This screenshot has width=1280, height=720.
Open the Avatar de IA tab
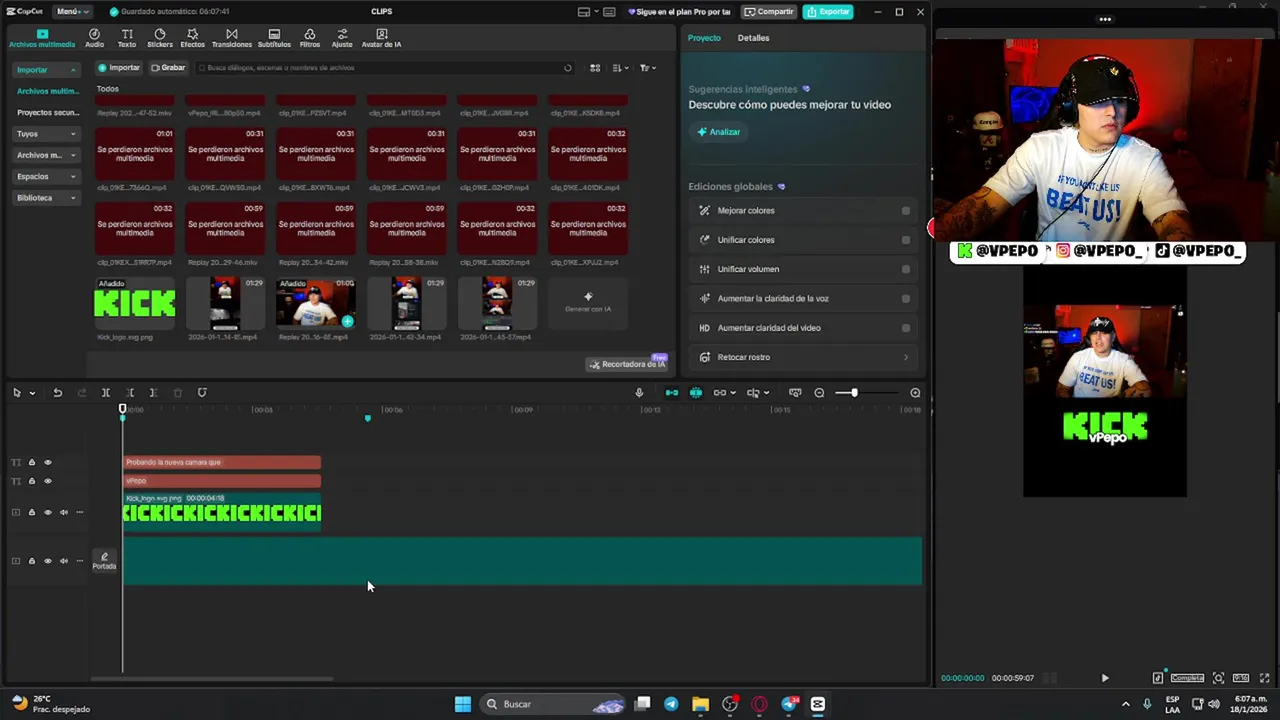click(x=381, y=38)
